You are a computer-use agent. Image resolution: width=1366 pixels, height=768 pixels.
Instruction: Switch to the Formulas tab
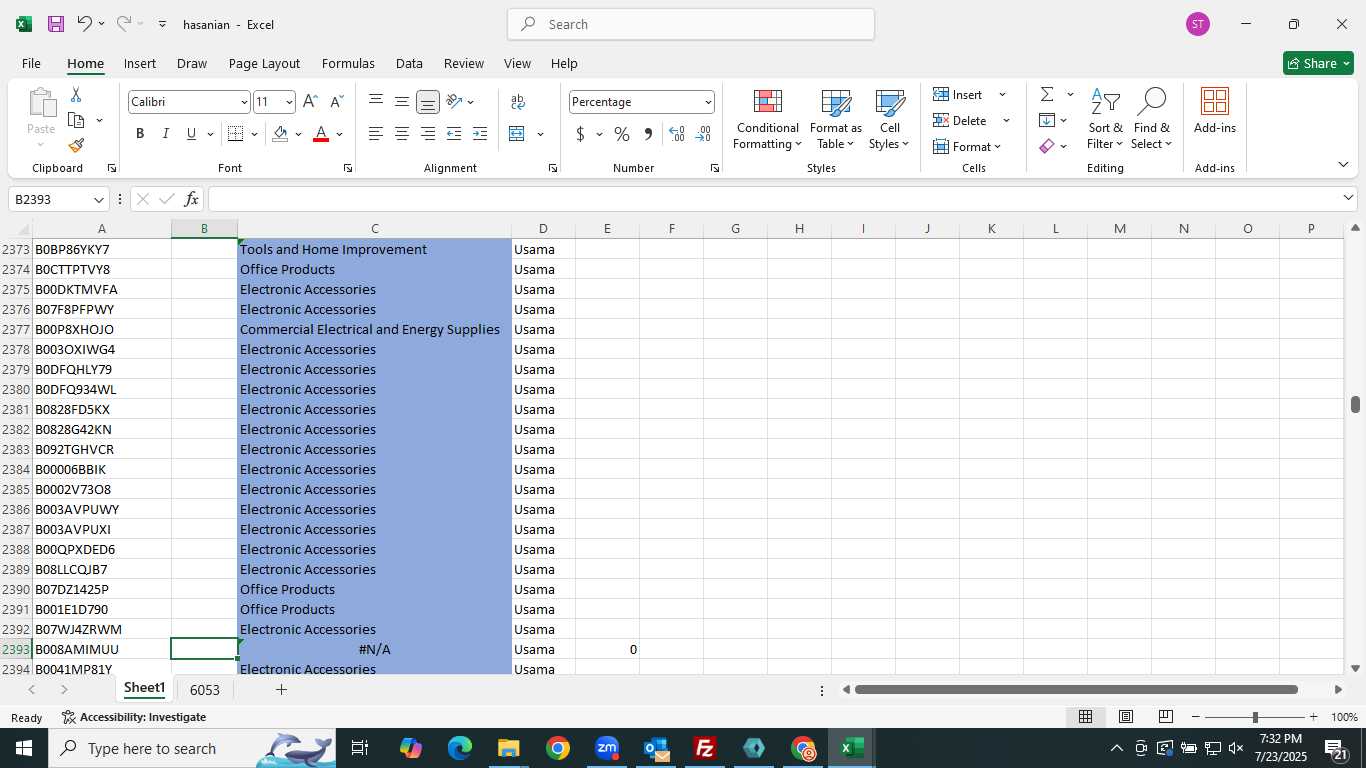pos(348,63)
